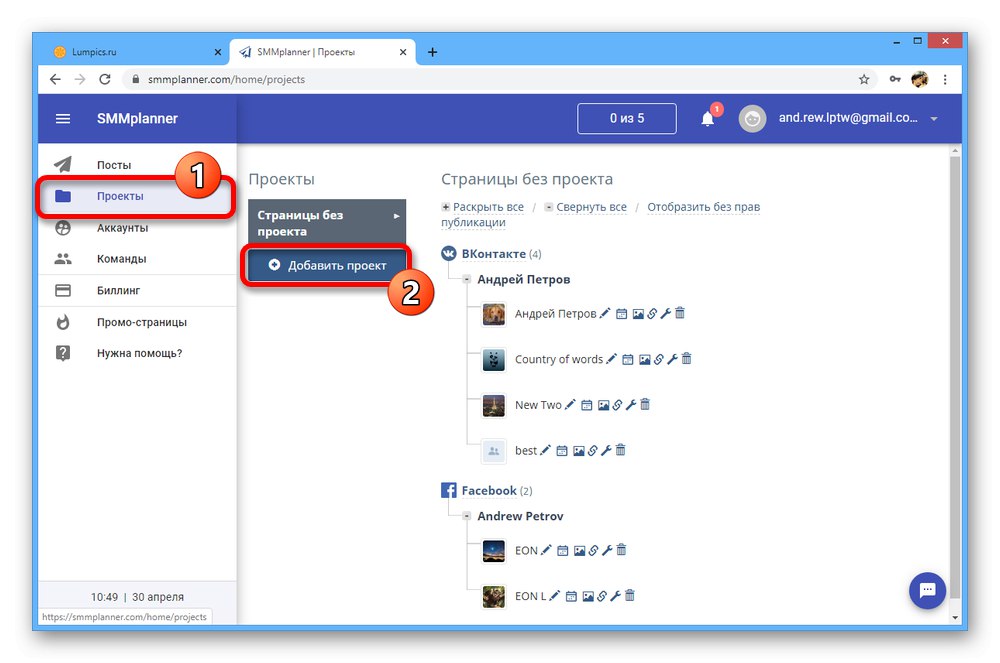Open Команды in the sidebar
Screen dimensions: 1000x663
coord(137,259)
